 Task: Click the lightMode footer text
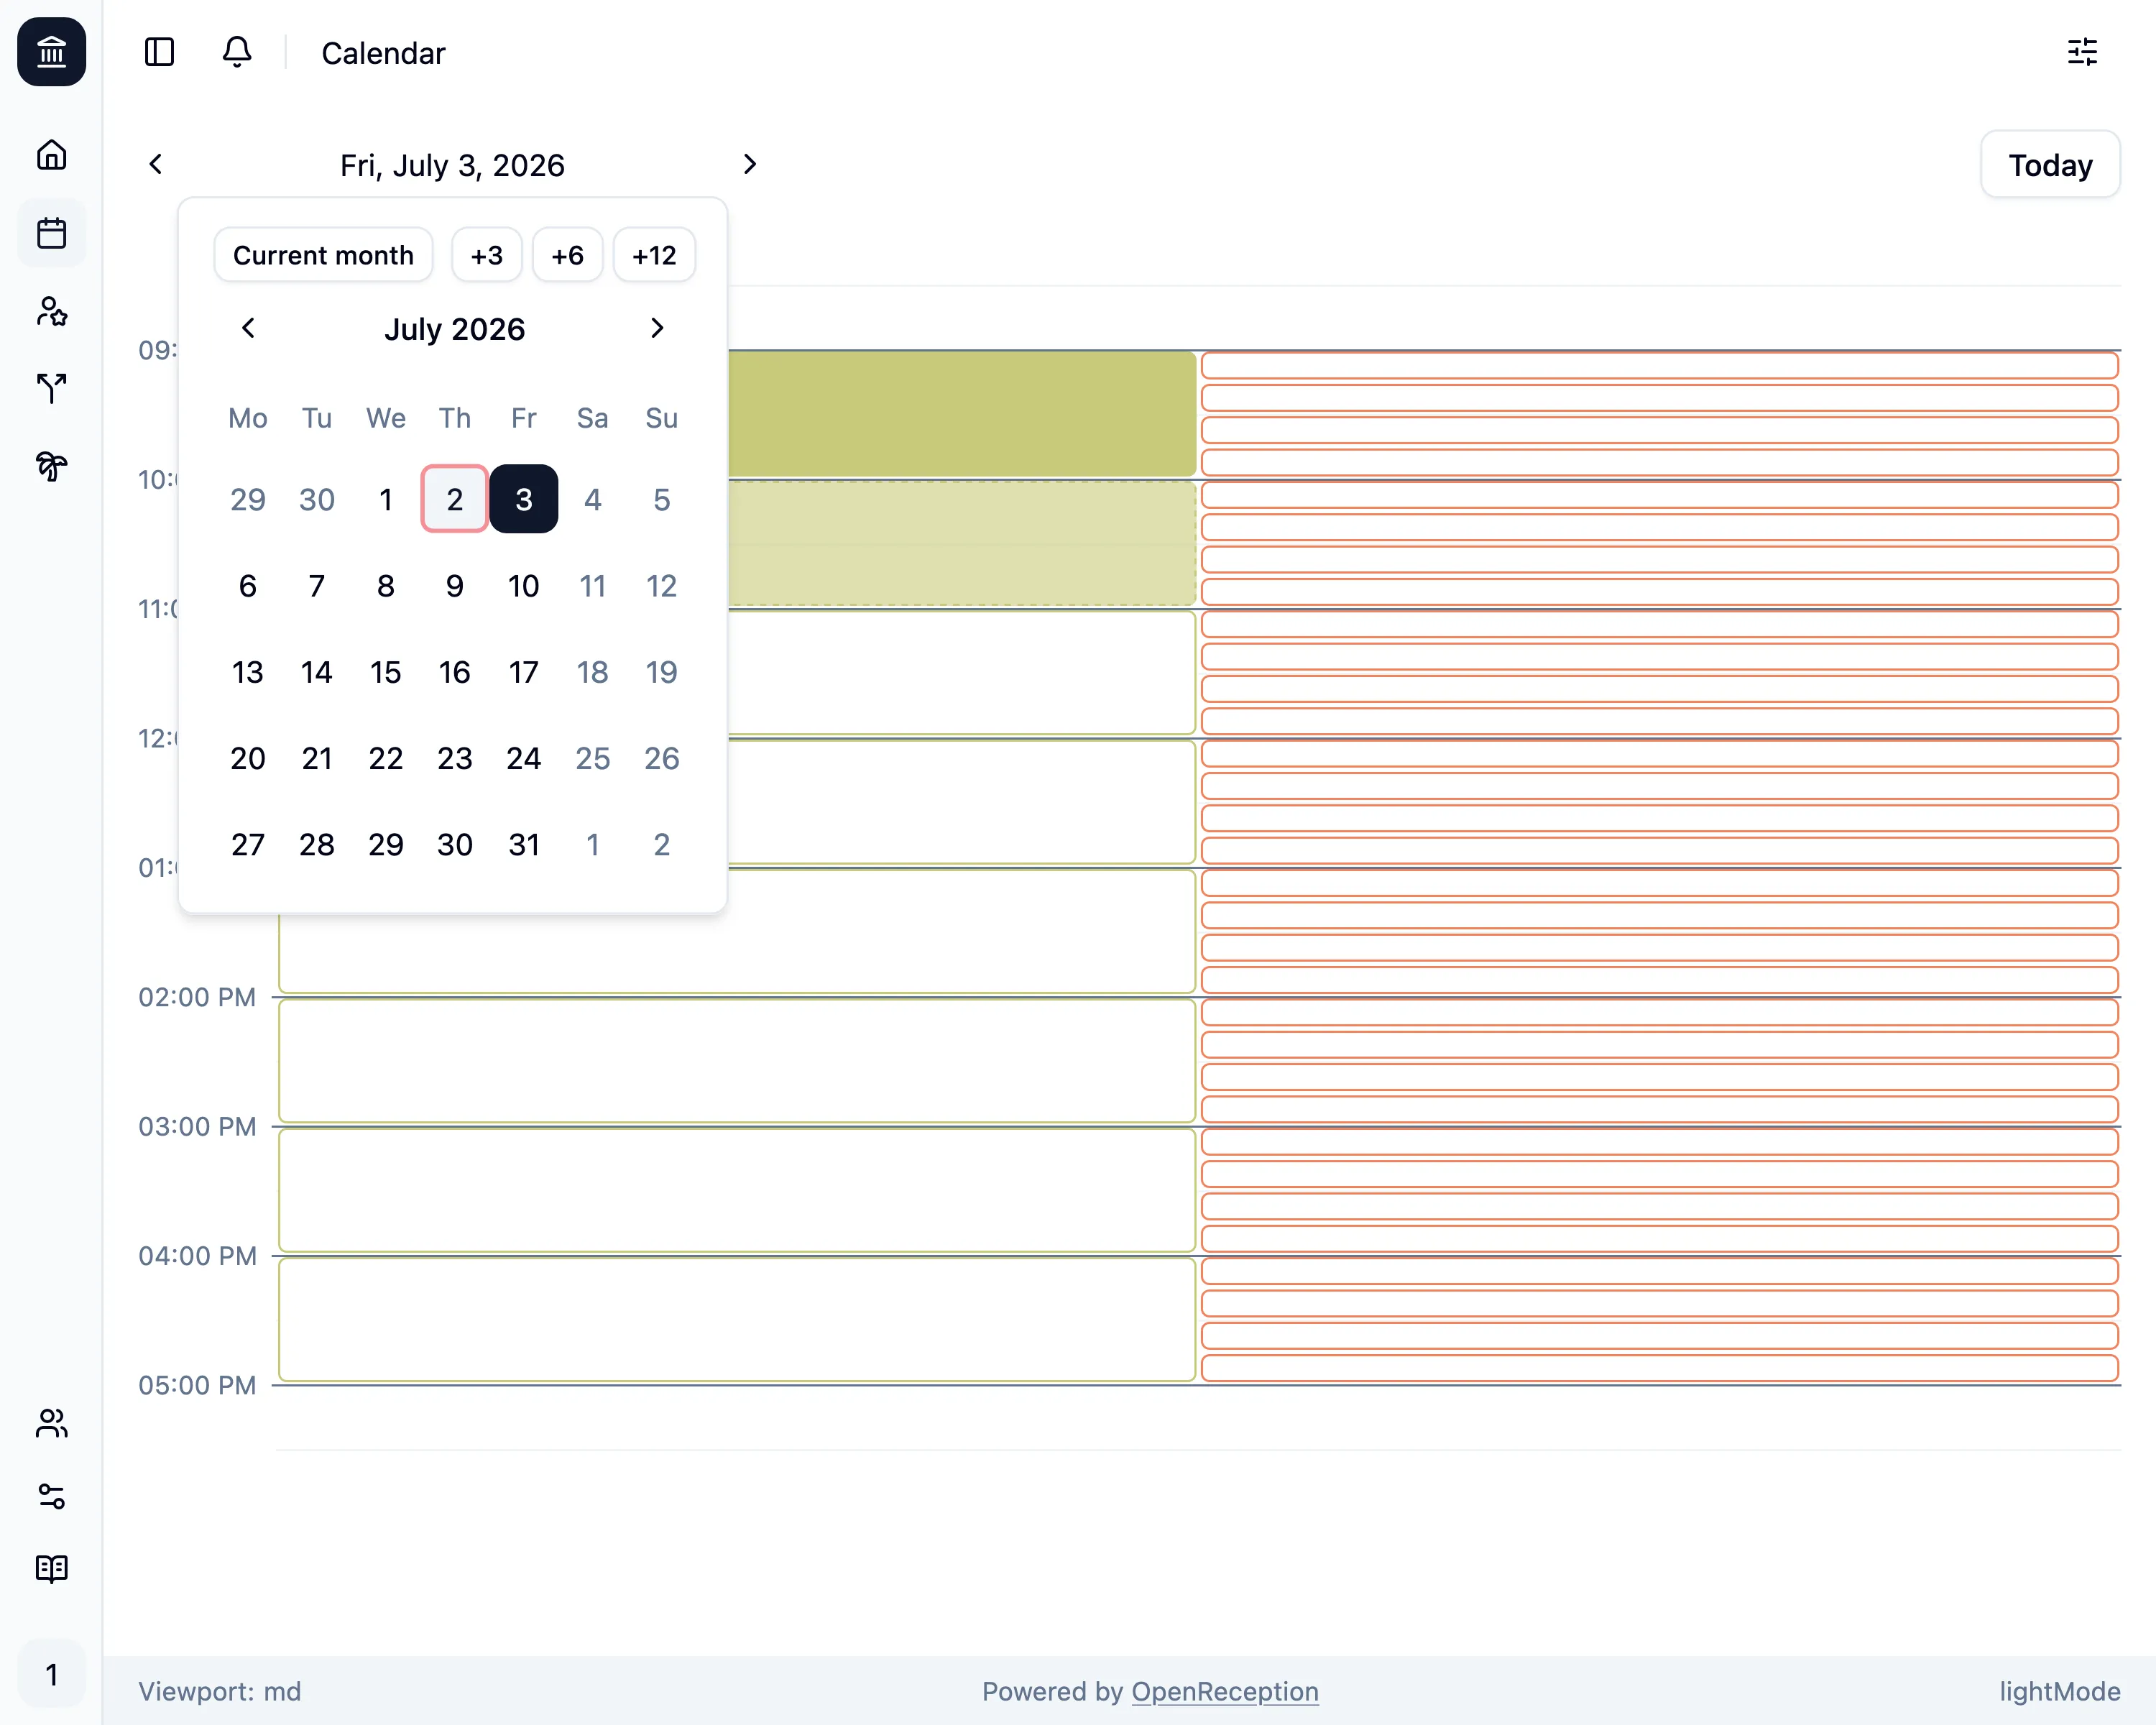click(2060, 1691)
